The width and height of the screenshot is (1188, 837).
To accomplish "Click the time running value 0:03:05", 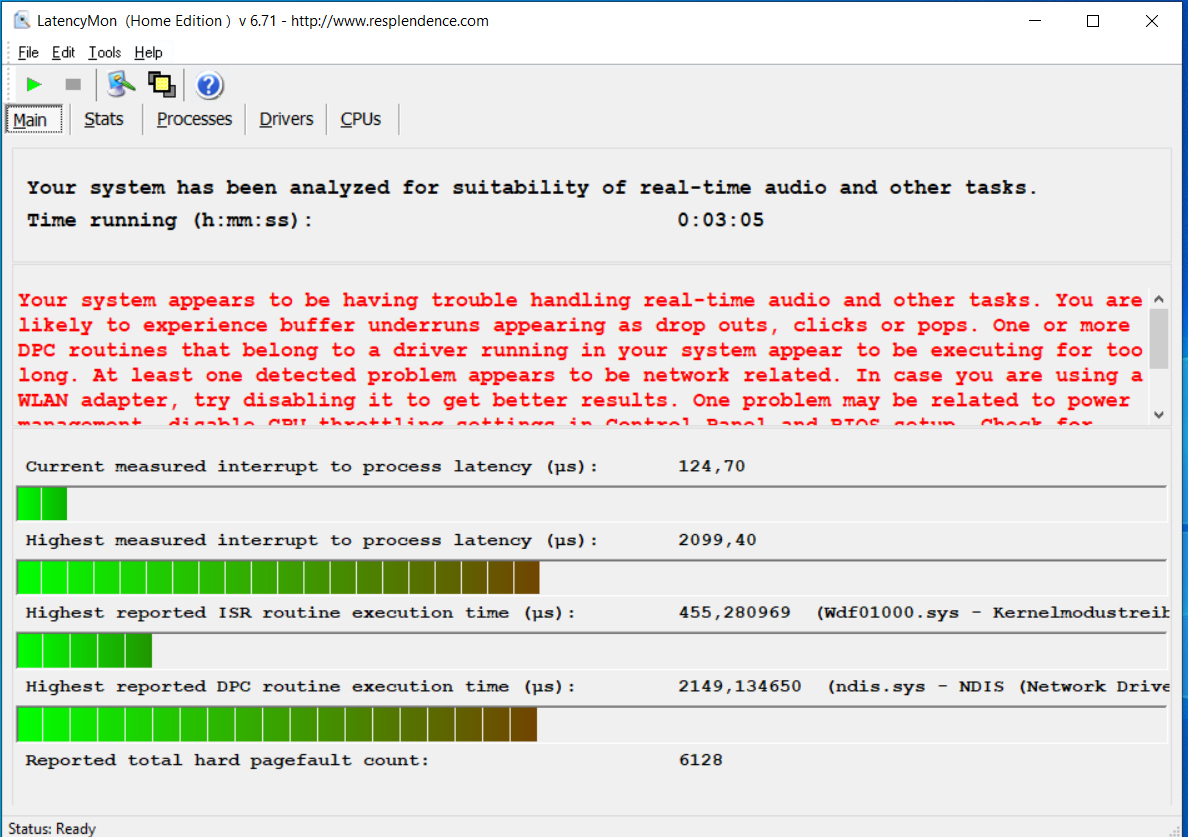I will pyautogui.click(x=721, y=220).
